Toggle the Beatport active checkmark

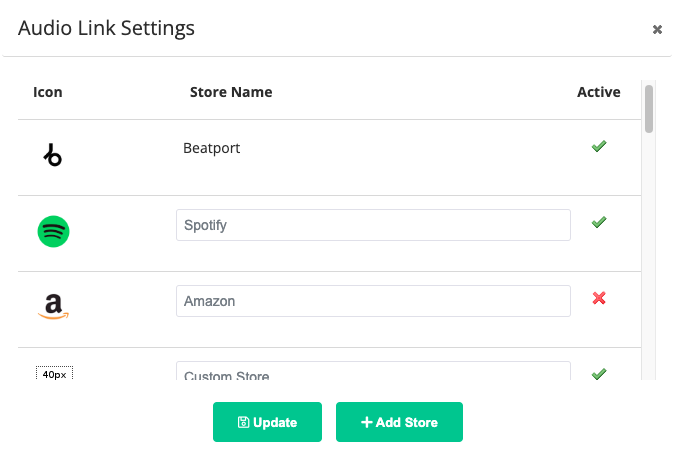coord(599,146)
